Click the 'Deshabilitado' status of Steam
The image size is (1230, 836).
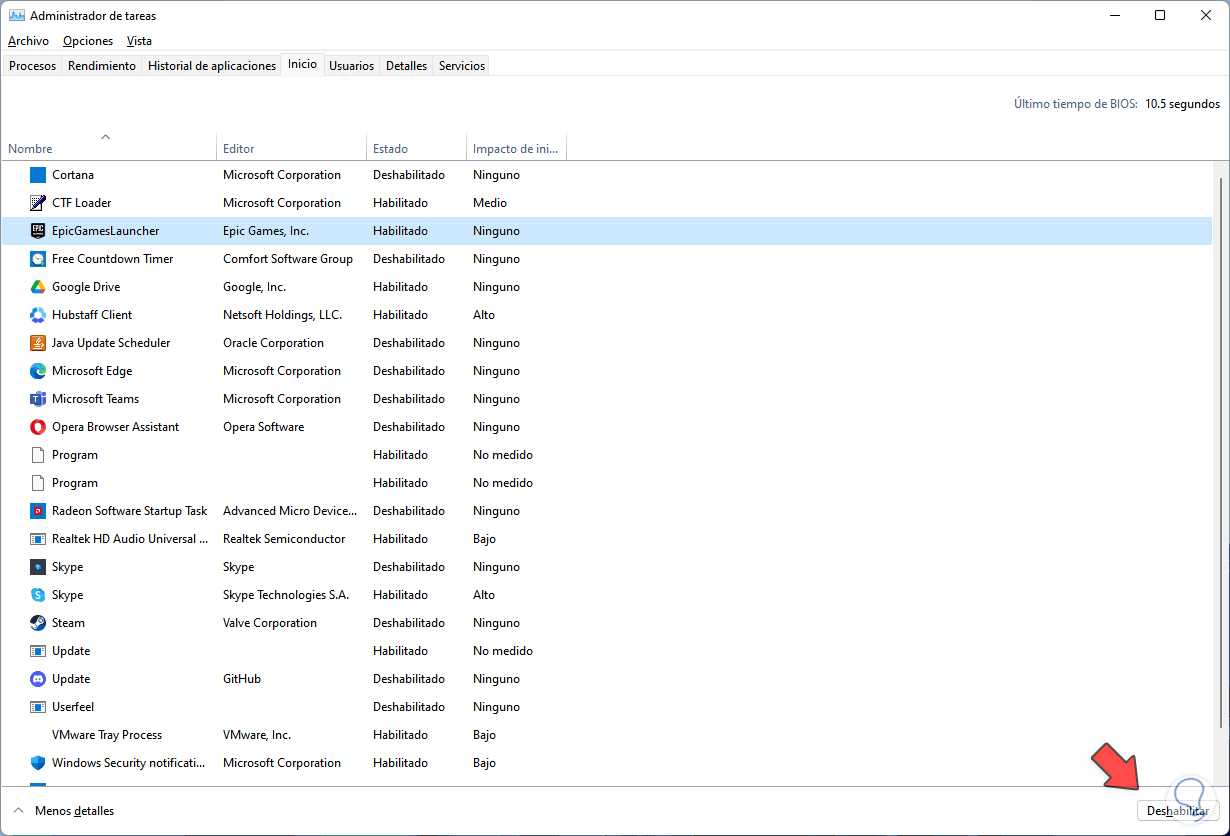(x=409, y=623)
